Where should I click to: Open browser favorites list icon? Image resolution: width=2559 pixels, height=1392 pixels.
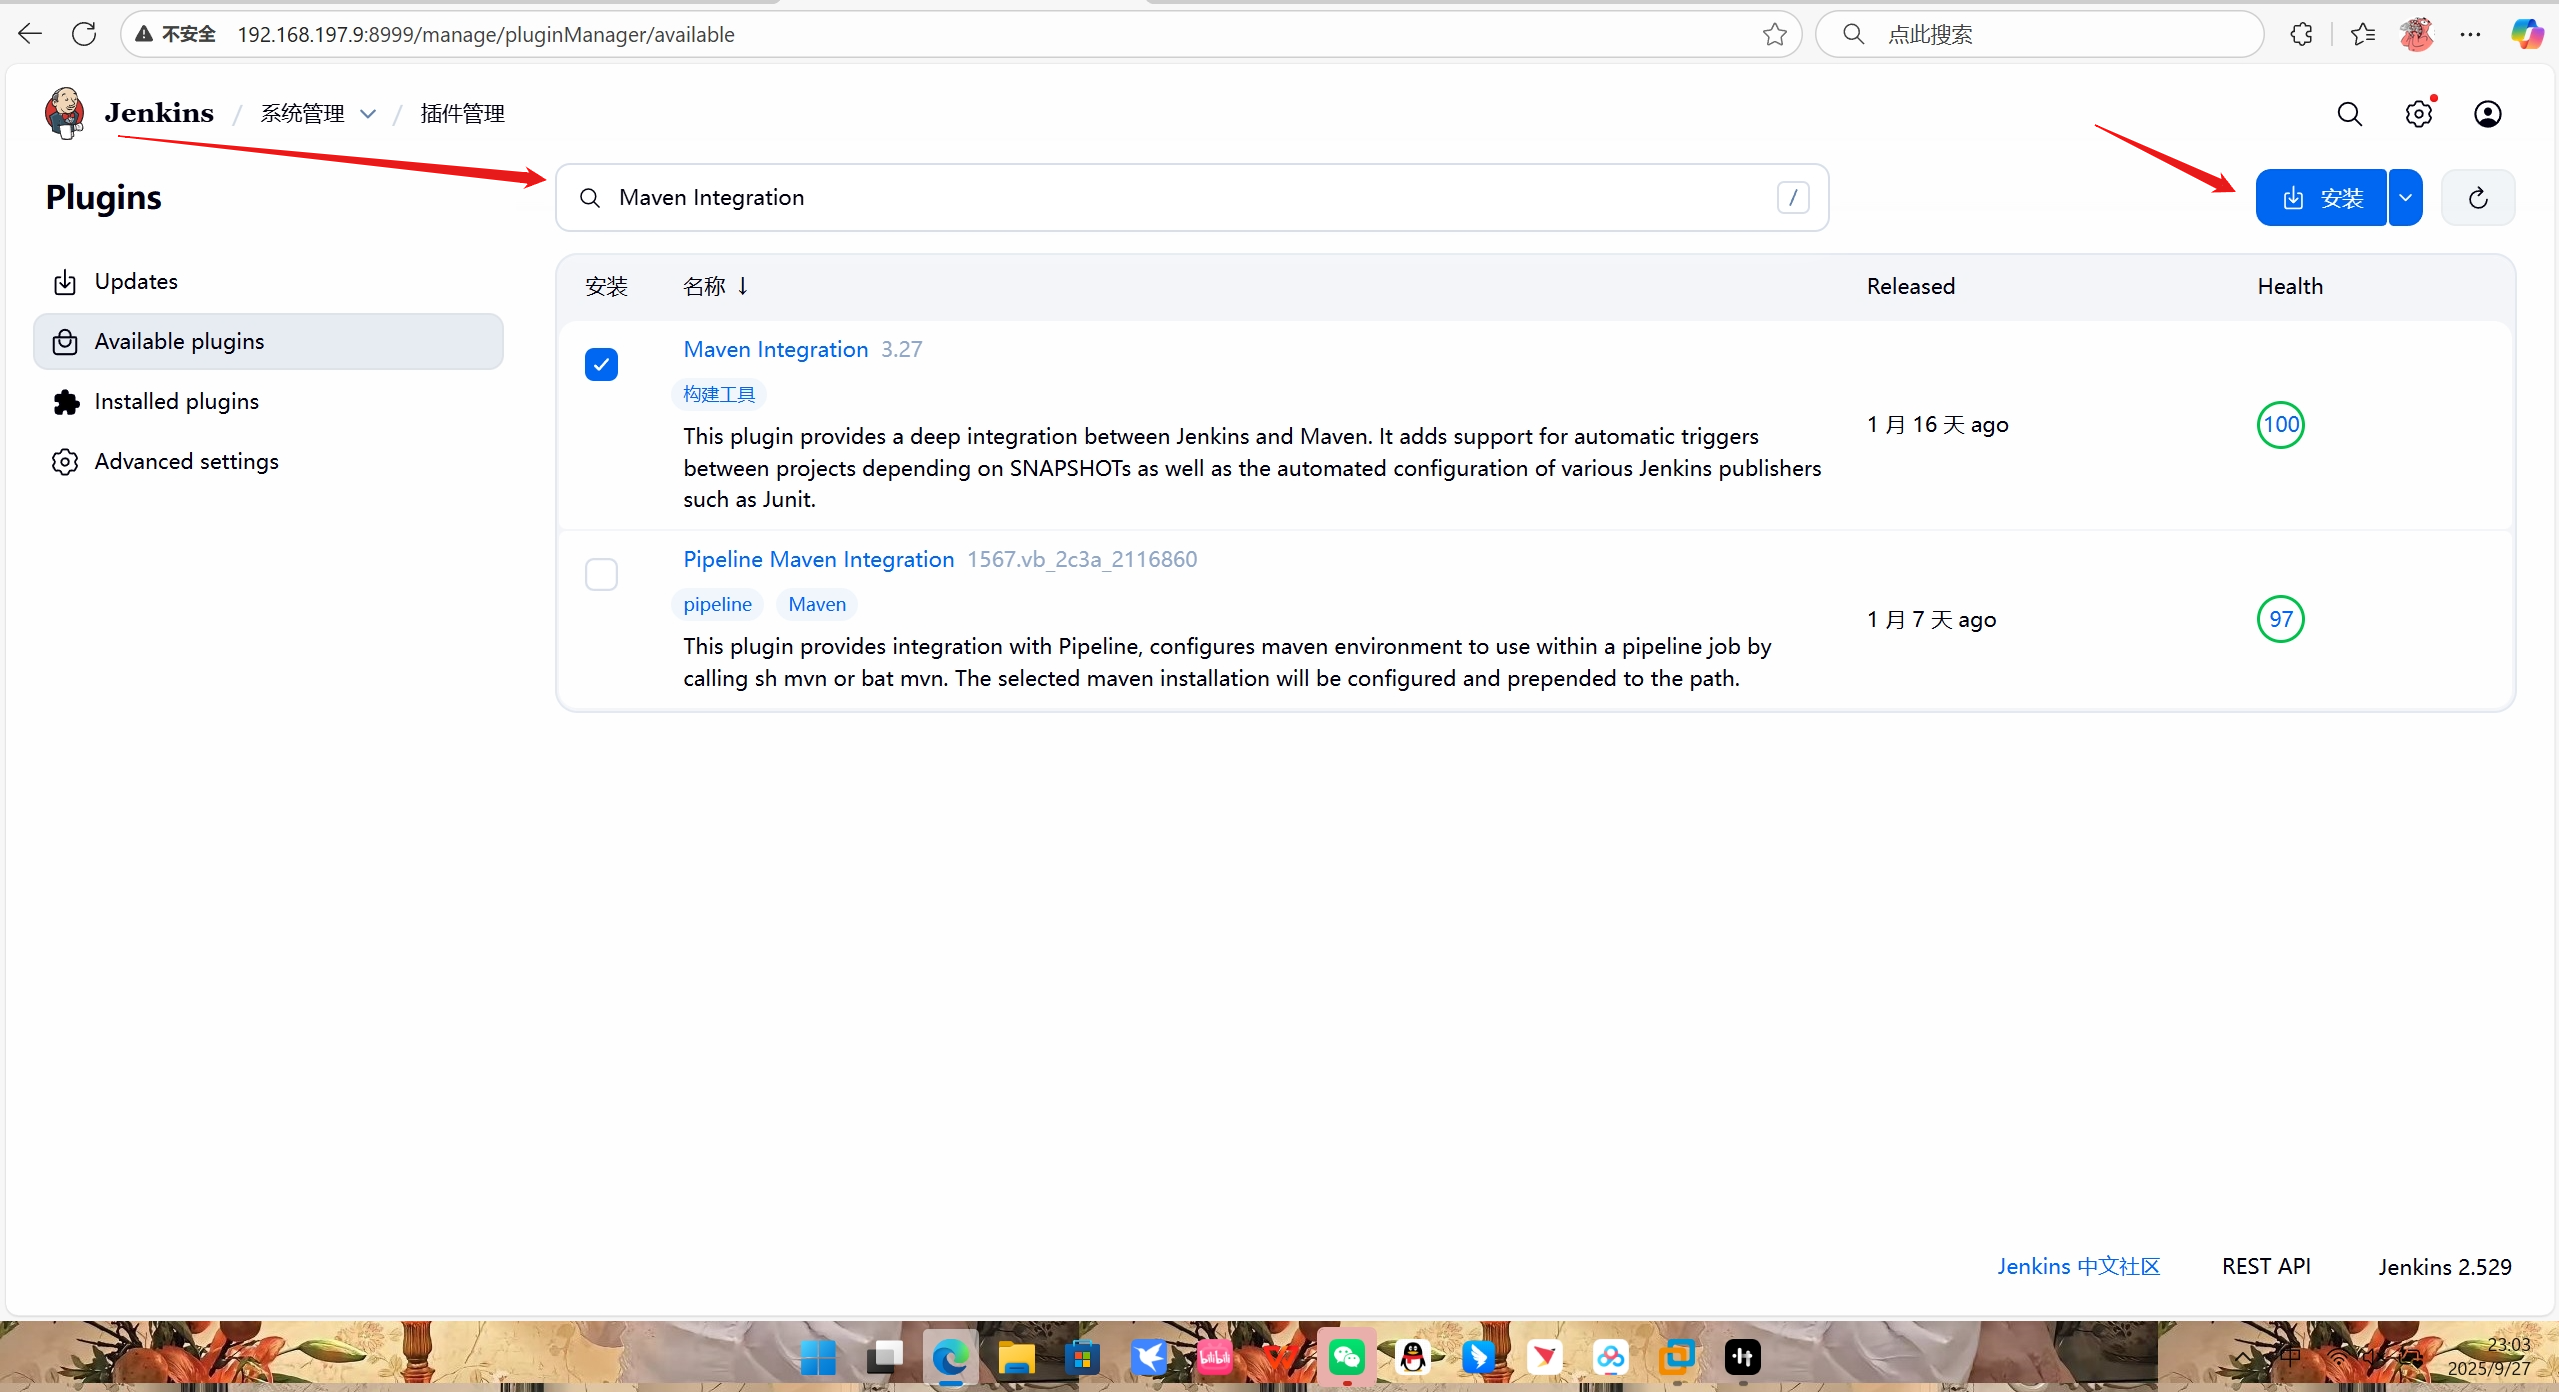2363,35
